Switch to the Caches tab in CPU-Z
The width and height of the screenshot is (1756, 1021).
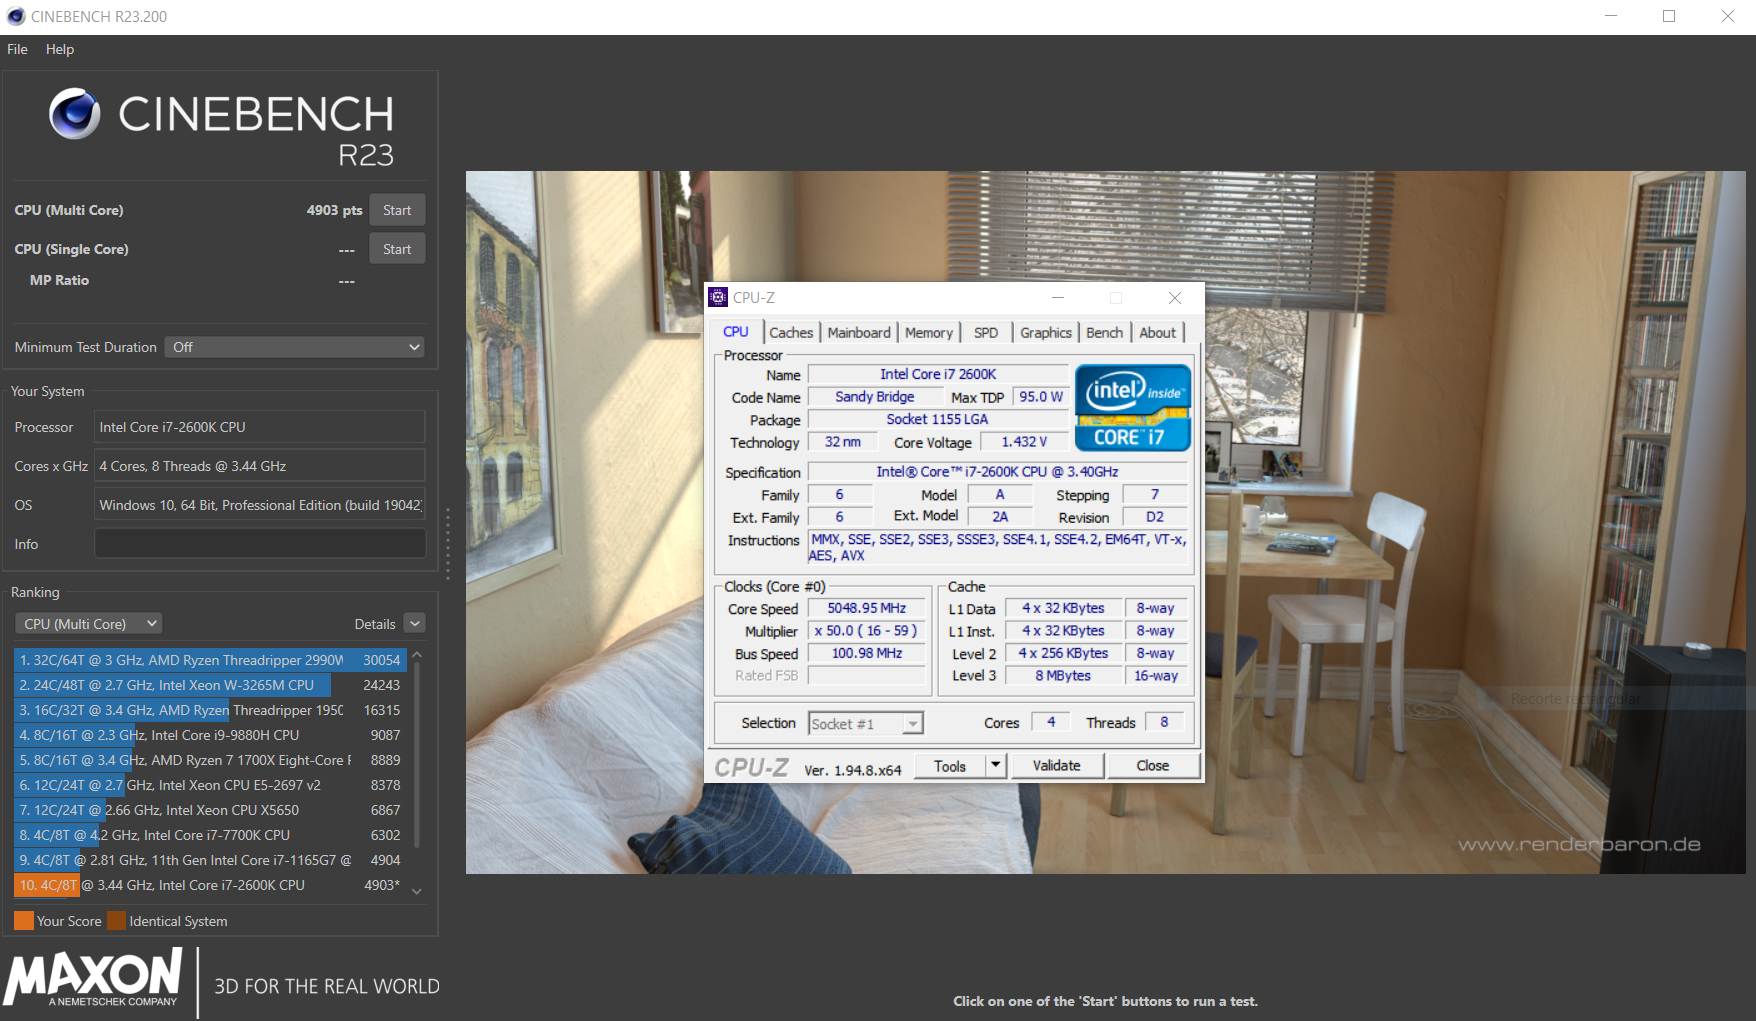coord(791,333)
